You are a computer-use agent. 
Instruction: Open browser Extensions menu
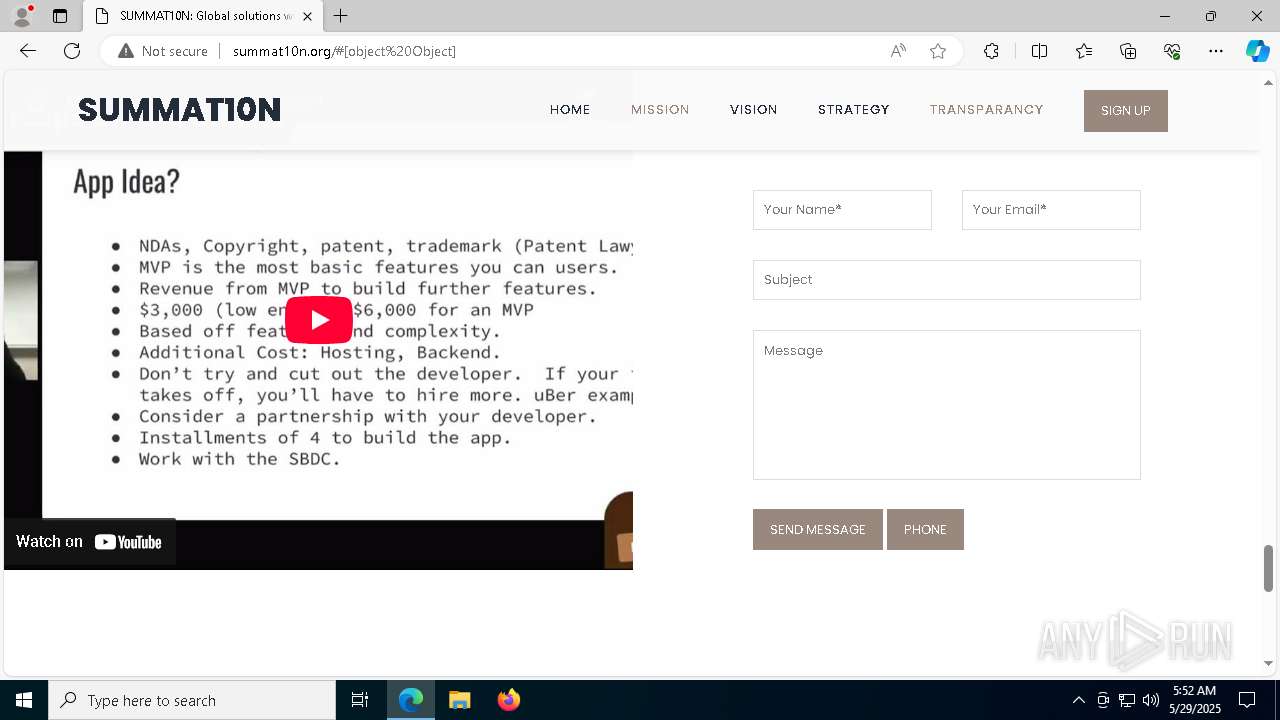(991, 51)
